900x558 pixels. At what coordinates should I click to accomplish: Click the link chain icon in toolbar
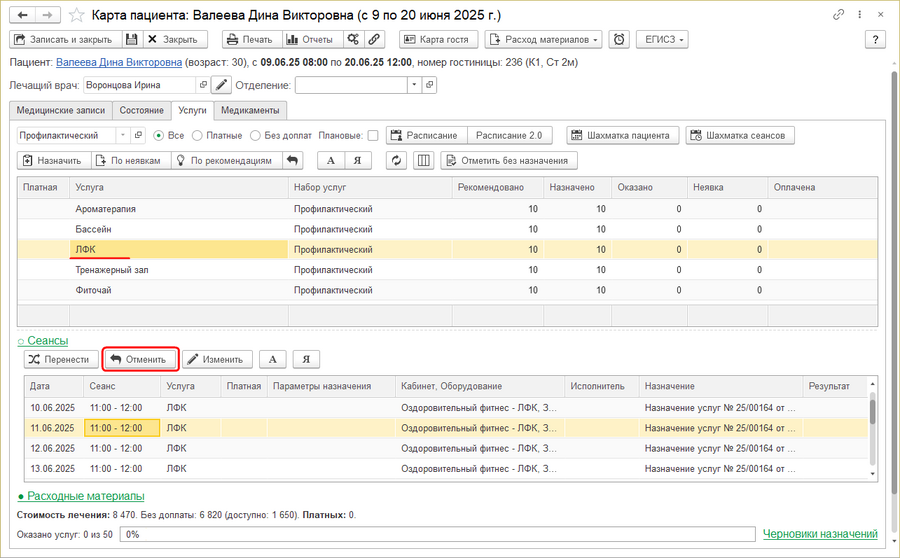pyautogui.click(x=374, y=40)
